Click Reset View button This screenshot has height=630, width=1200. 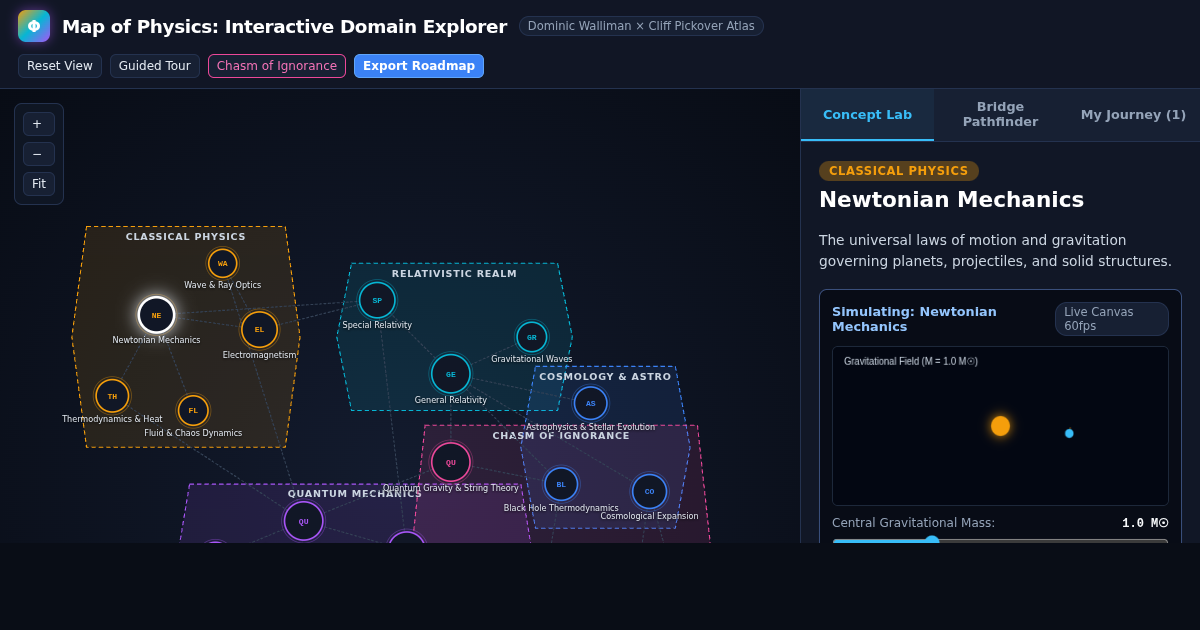coord(60,66)
